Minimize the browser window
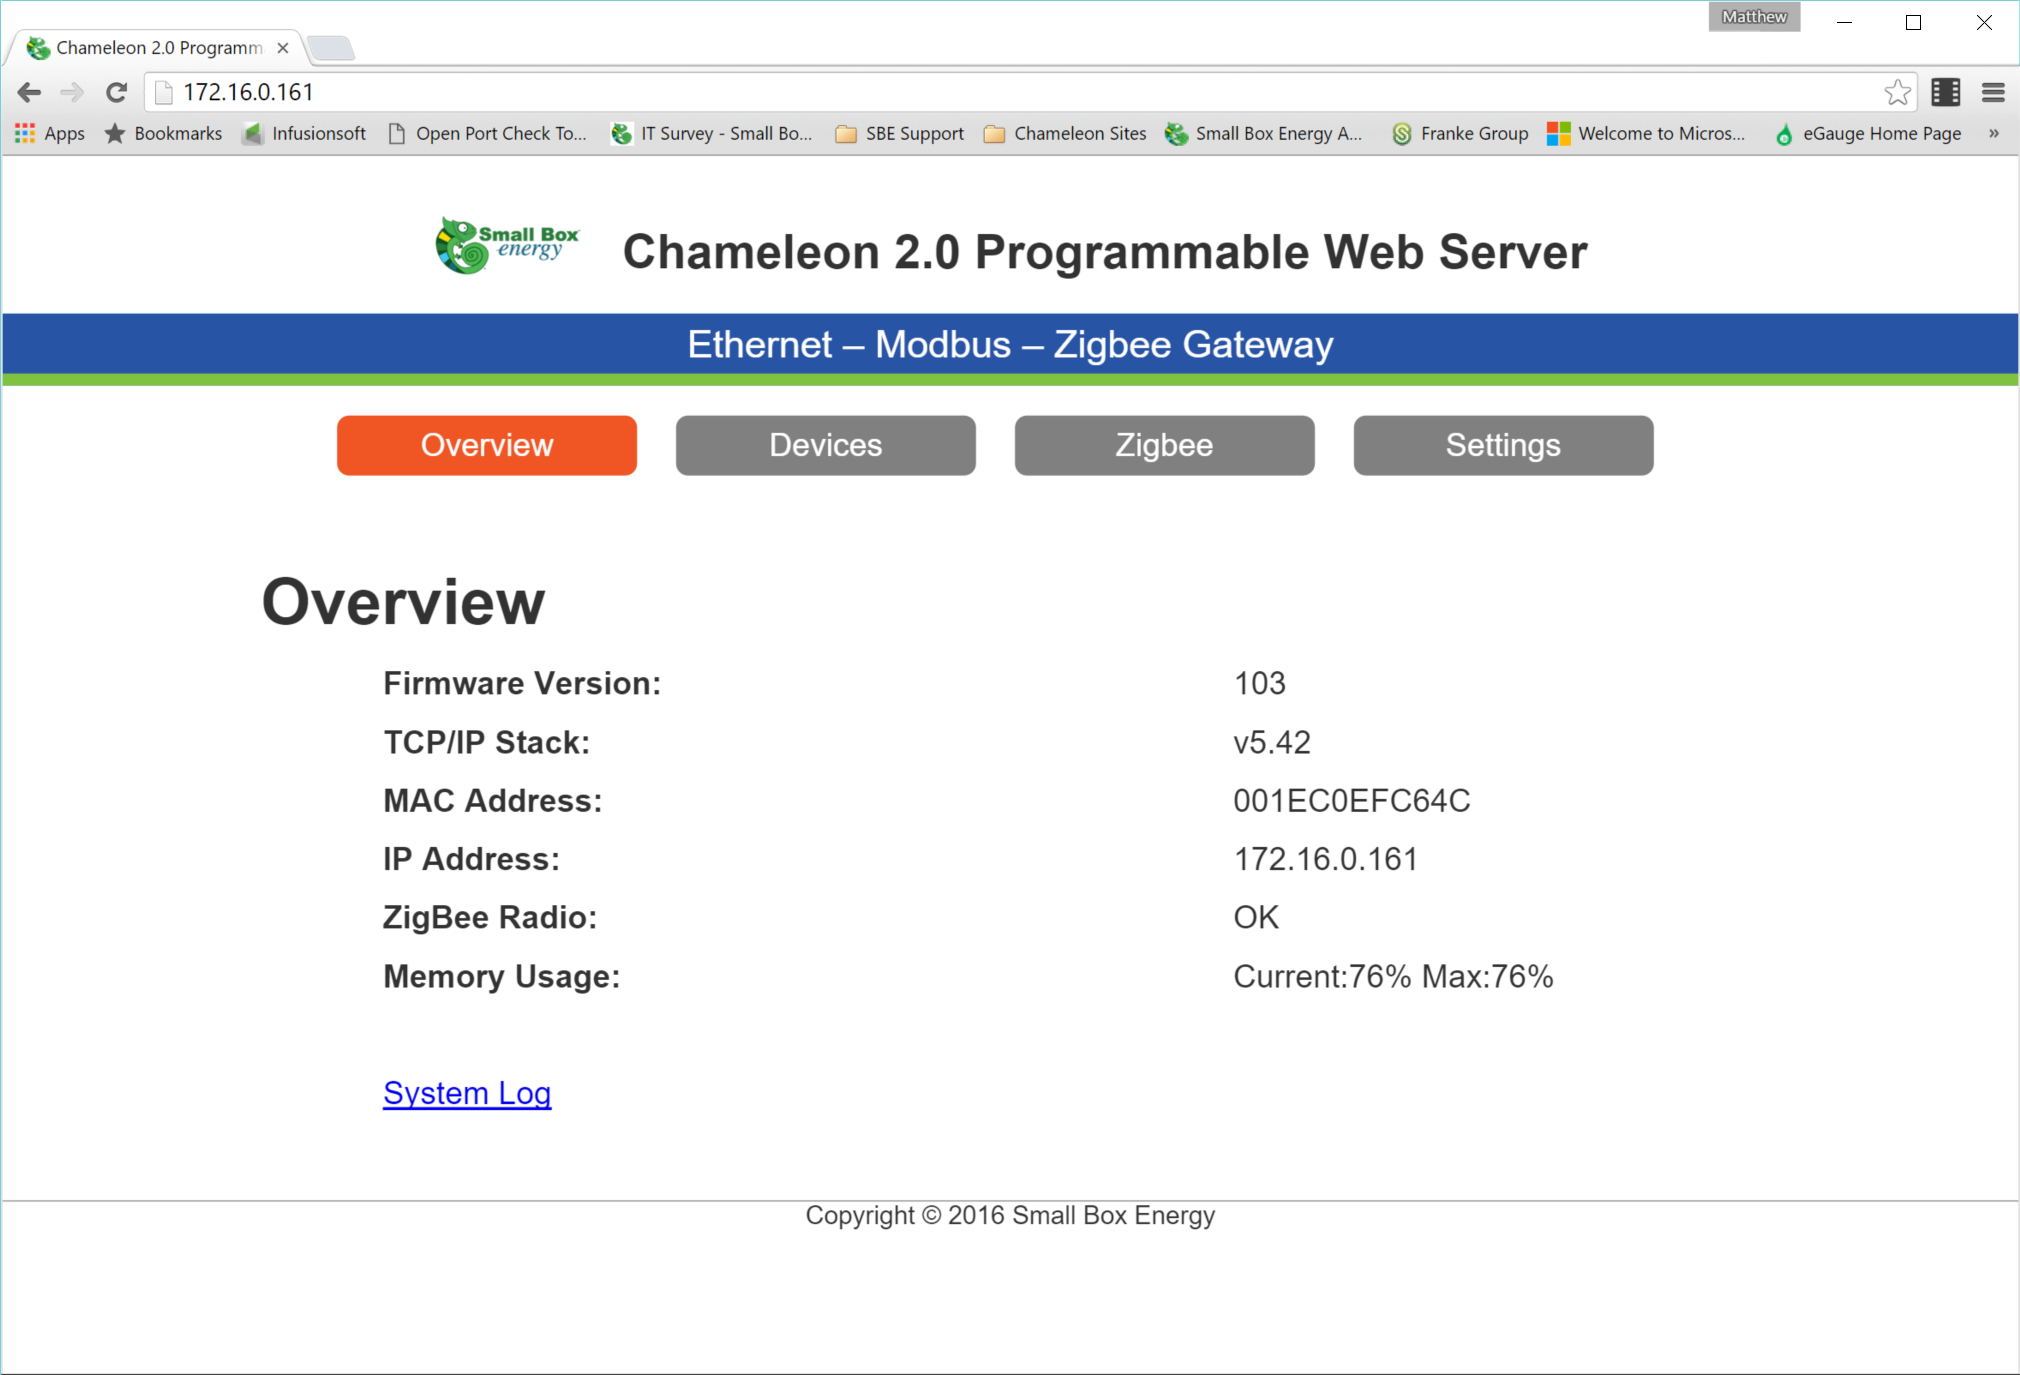The height and width of the screenshot is (1375, 2020). click(x=1845, y=22)
